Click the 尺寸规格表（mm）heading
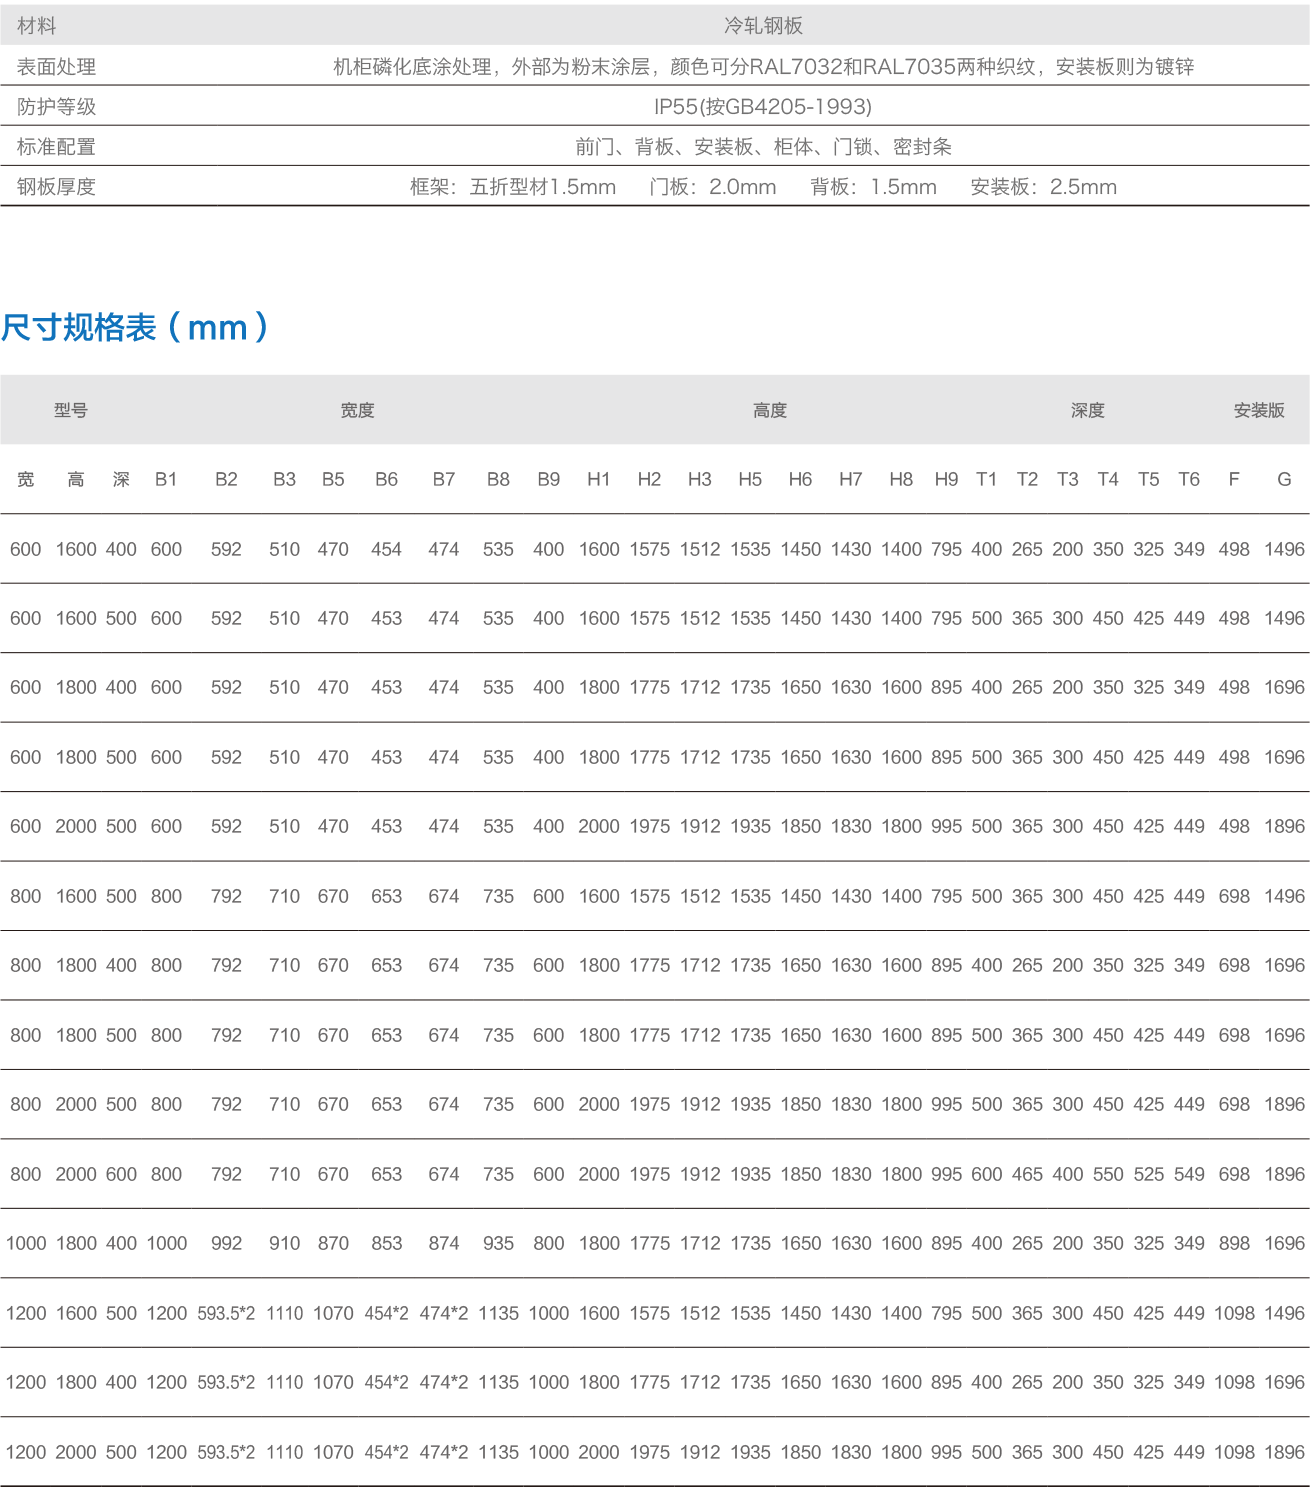The image size is (1311, 1492). pyautogui.click(x=135, y=328)
